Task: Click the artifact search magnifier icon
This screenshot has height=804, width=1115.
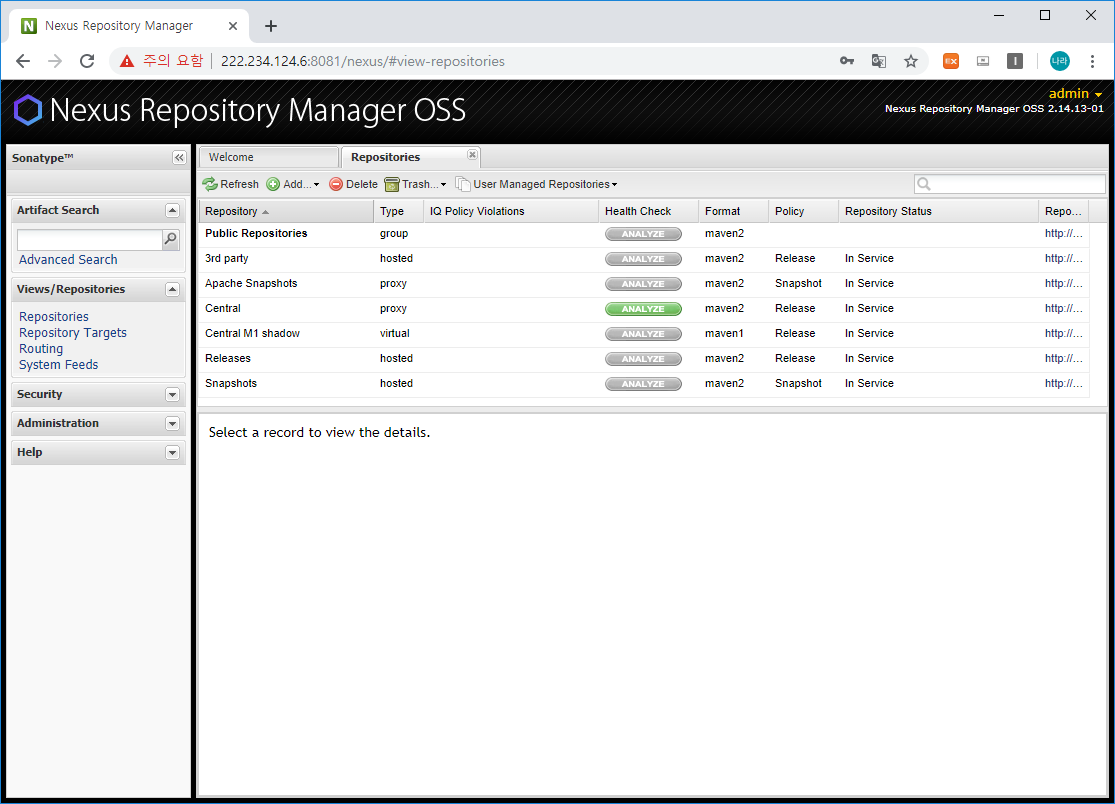Action: point(171,240)
